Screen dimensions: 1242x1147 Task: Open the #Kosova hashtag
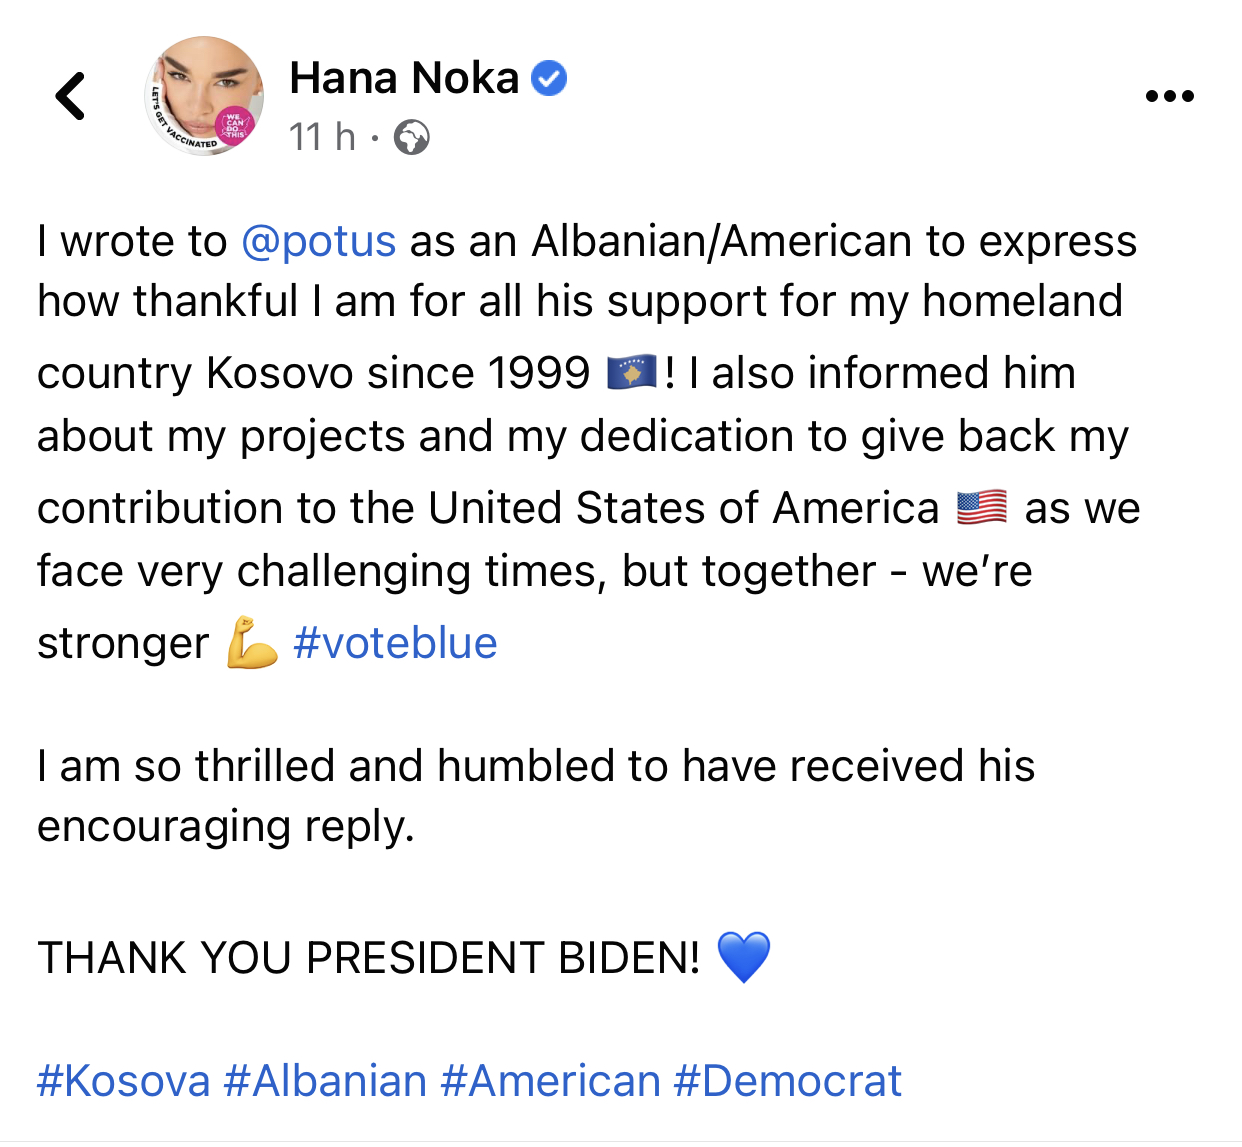tap(124, 1081)
